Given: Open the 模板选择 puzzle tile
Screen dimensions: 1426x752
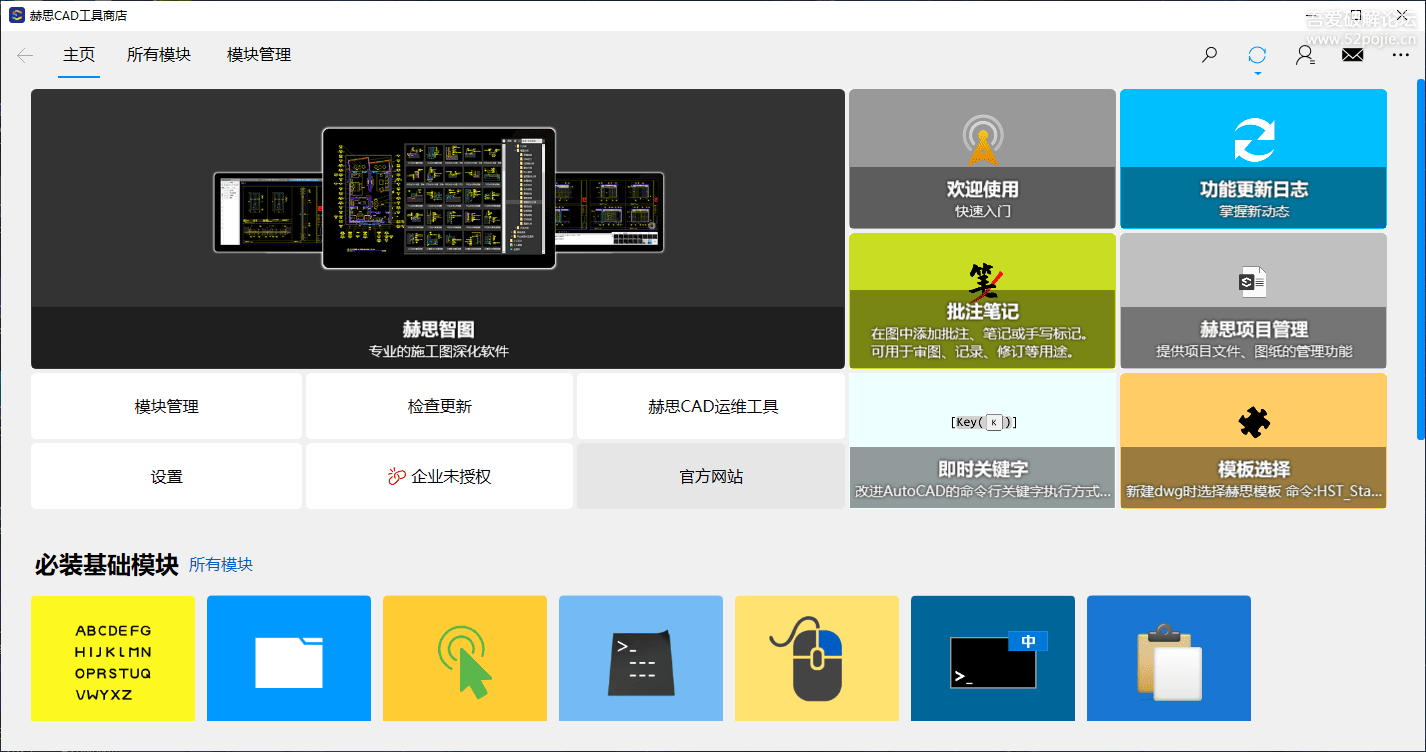Looking at the screenshot, I should (1253, 441).
